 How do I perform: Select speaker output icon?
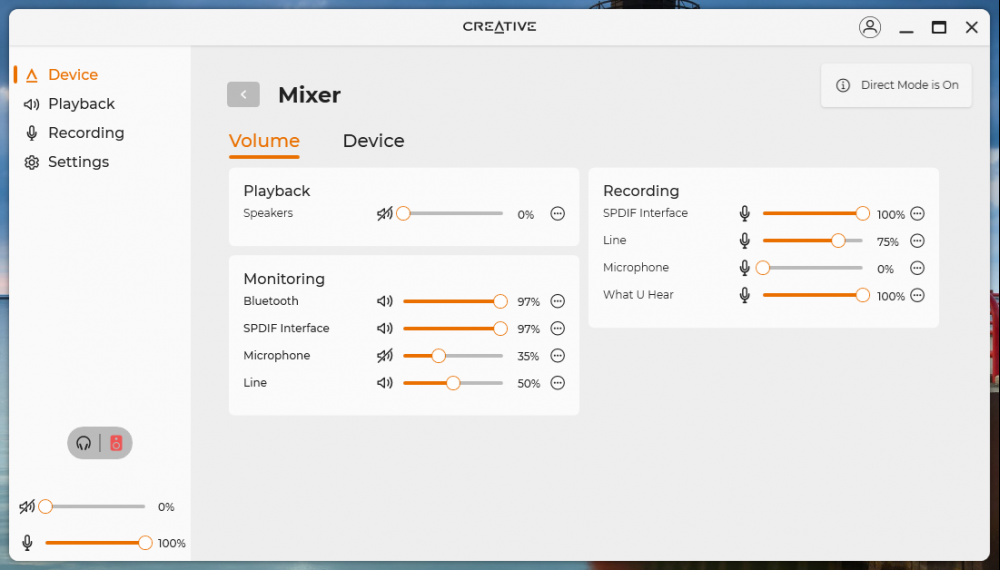point(116,443)
